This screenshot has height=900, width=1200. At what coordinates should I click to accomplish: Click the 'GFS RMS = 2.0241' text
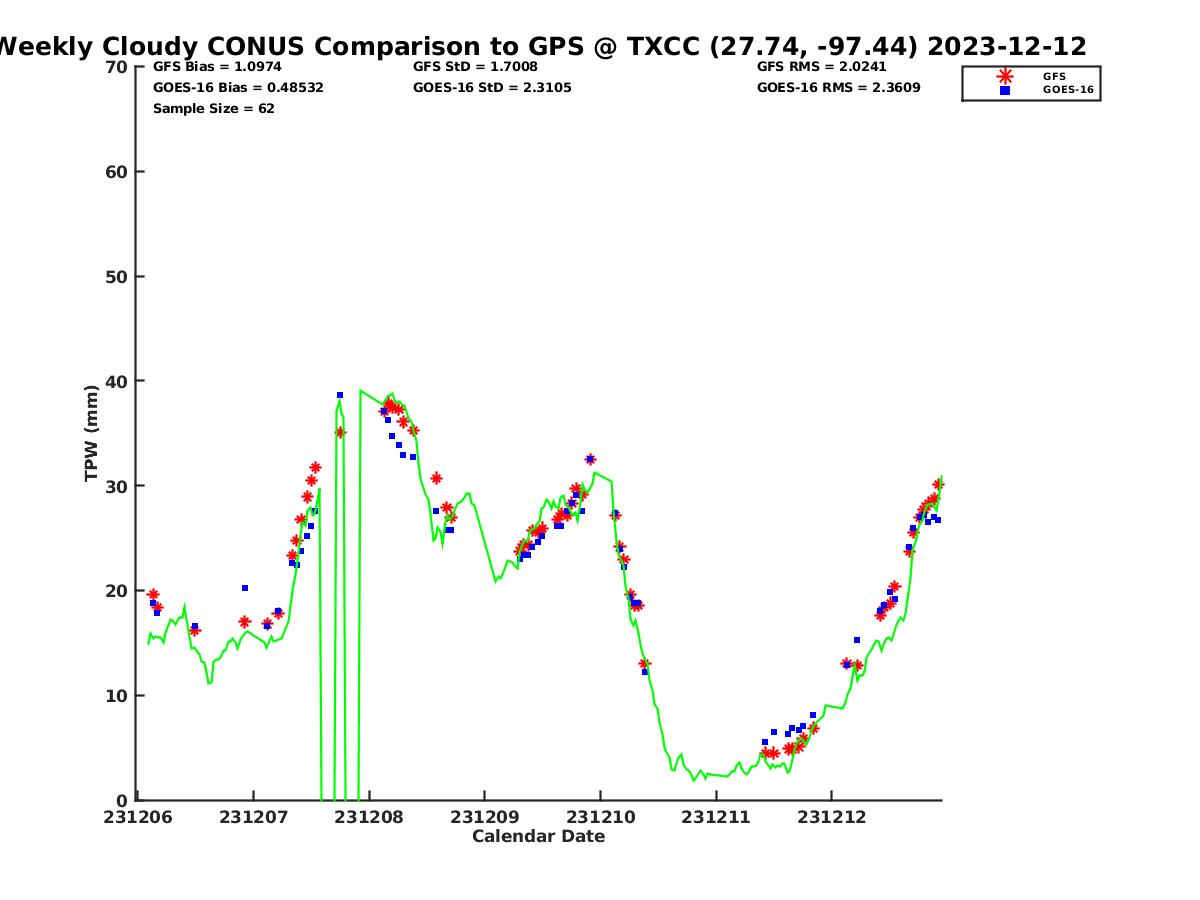pyautogui.click(x=823, y=67)
